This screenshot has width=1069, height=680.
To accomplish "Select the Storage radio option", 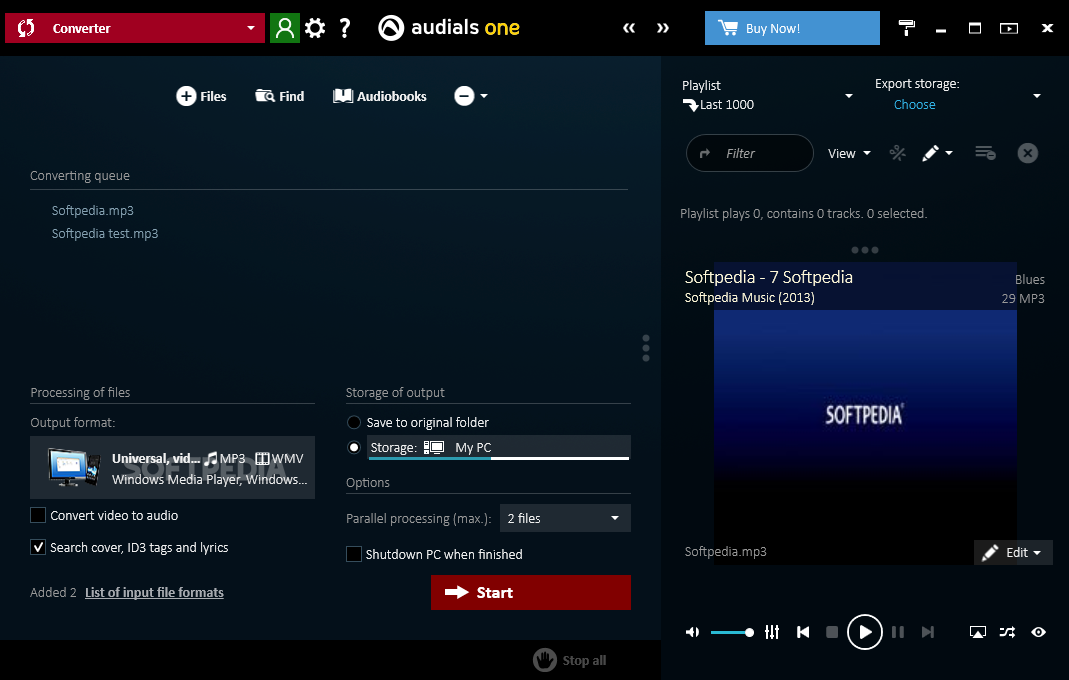I will click(x=354, y=447).
